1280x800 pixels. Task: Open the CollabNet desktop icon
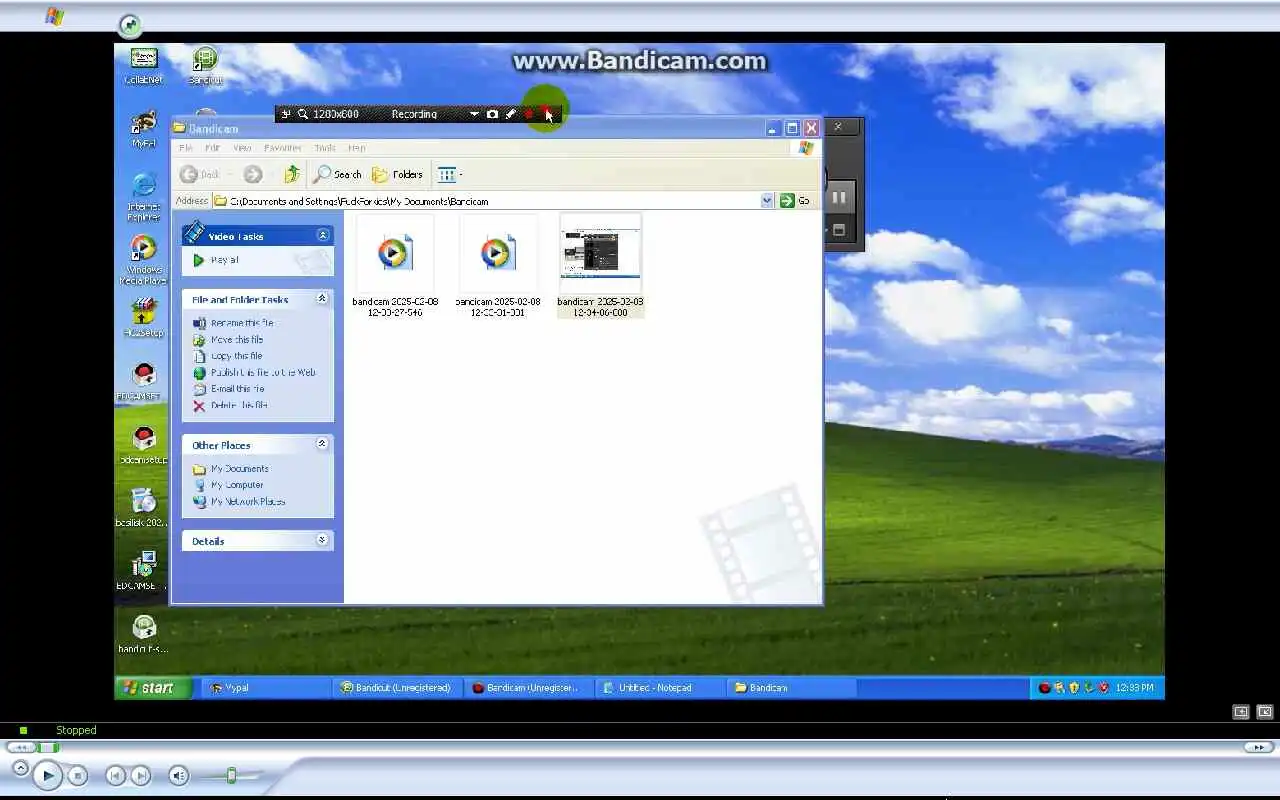pos(144,66)
